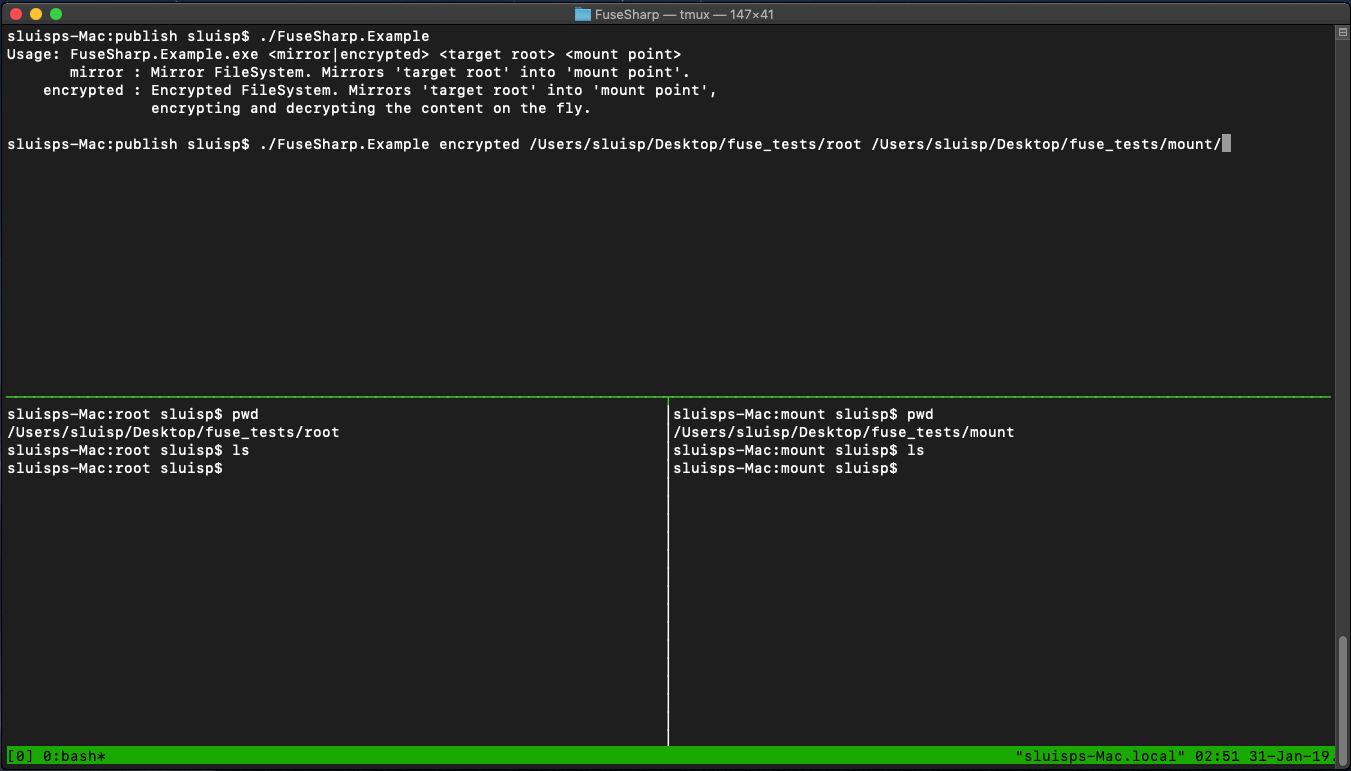Click the "sluisps-Mac.local" hostname in the status bar
1351x771 pixels.
(1099, 756)
